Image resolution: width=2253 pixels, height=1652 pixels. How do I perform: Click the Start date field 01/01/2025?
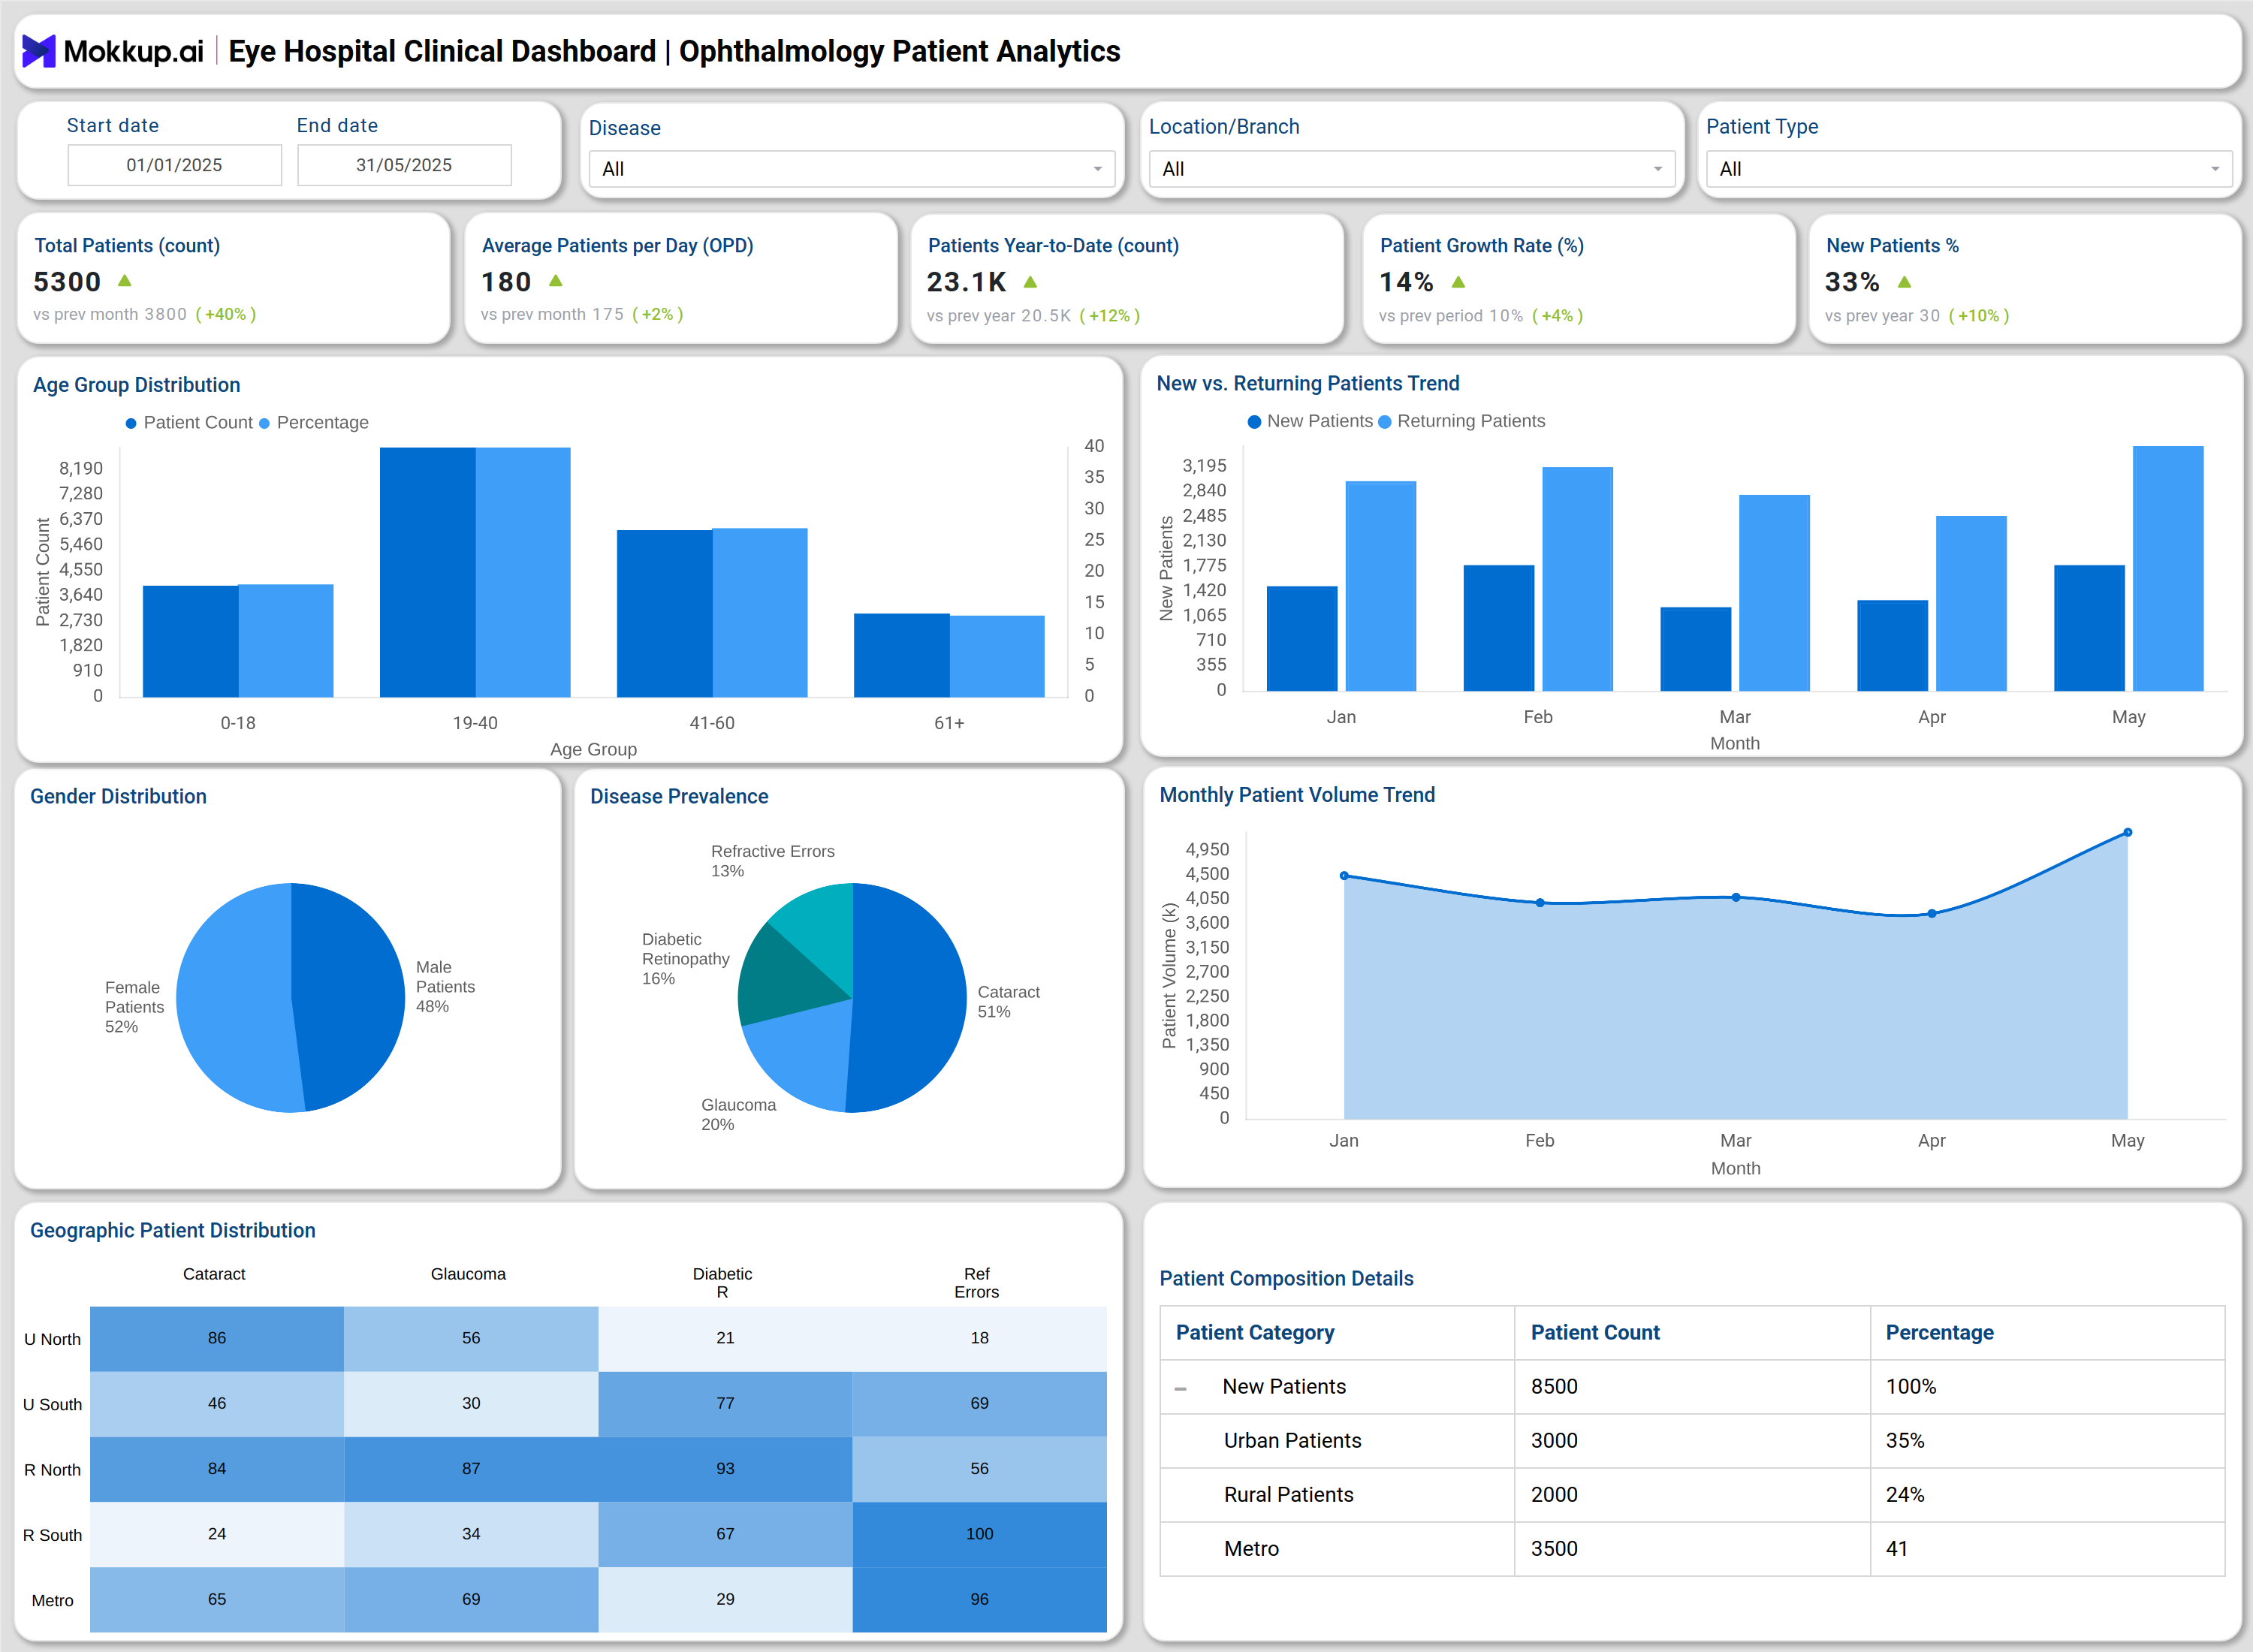point(175,165)
